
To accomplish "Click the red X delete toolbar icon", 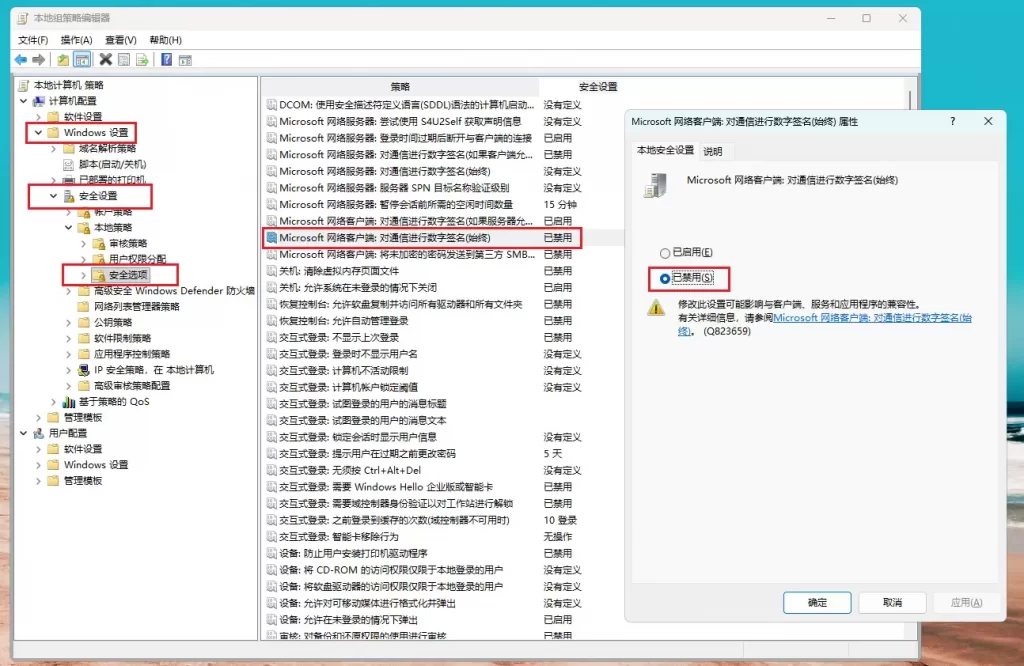I will click(x=106, y=60).
